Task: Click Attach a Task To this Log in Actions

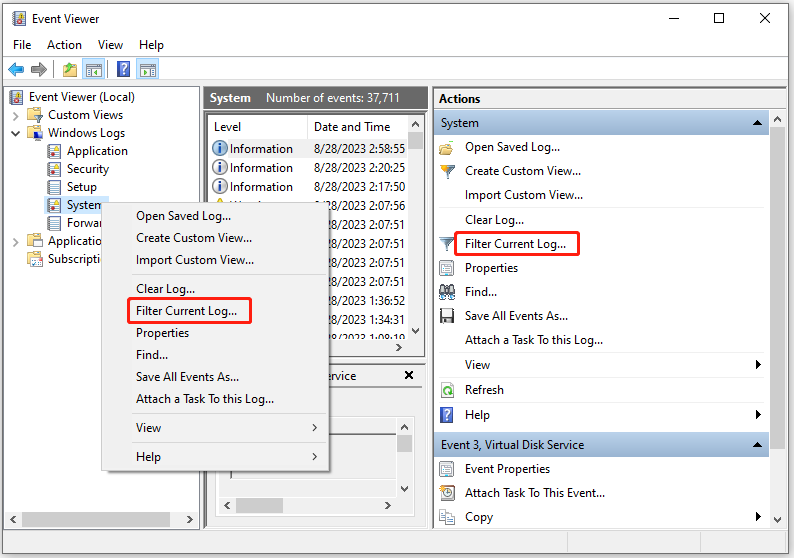Action: [x=534, y=340]
